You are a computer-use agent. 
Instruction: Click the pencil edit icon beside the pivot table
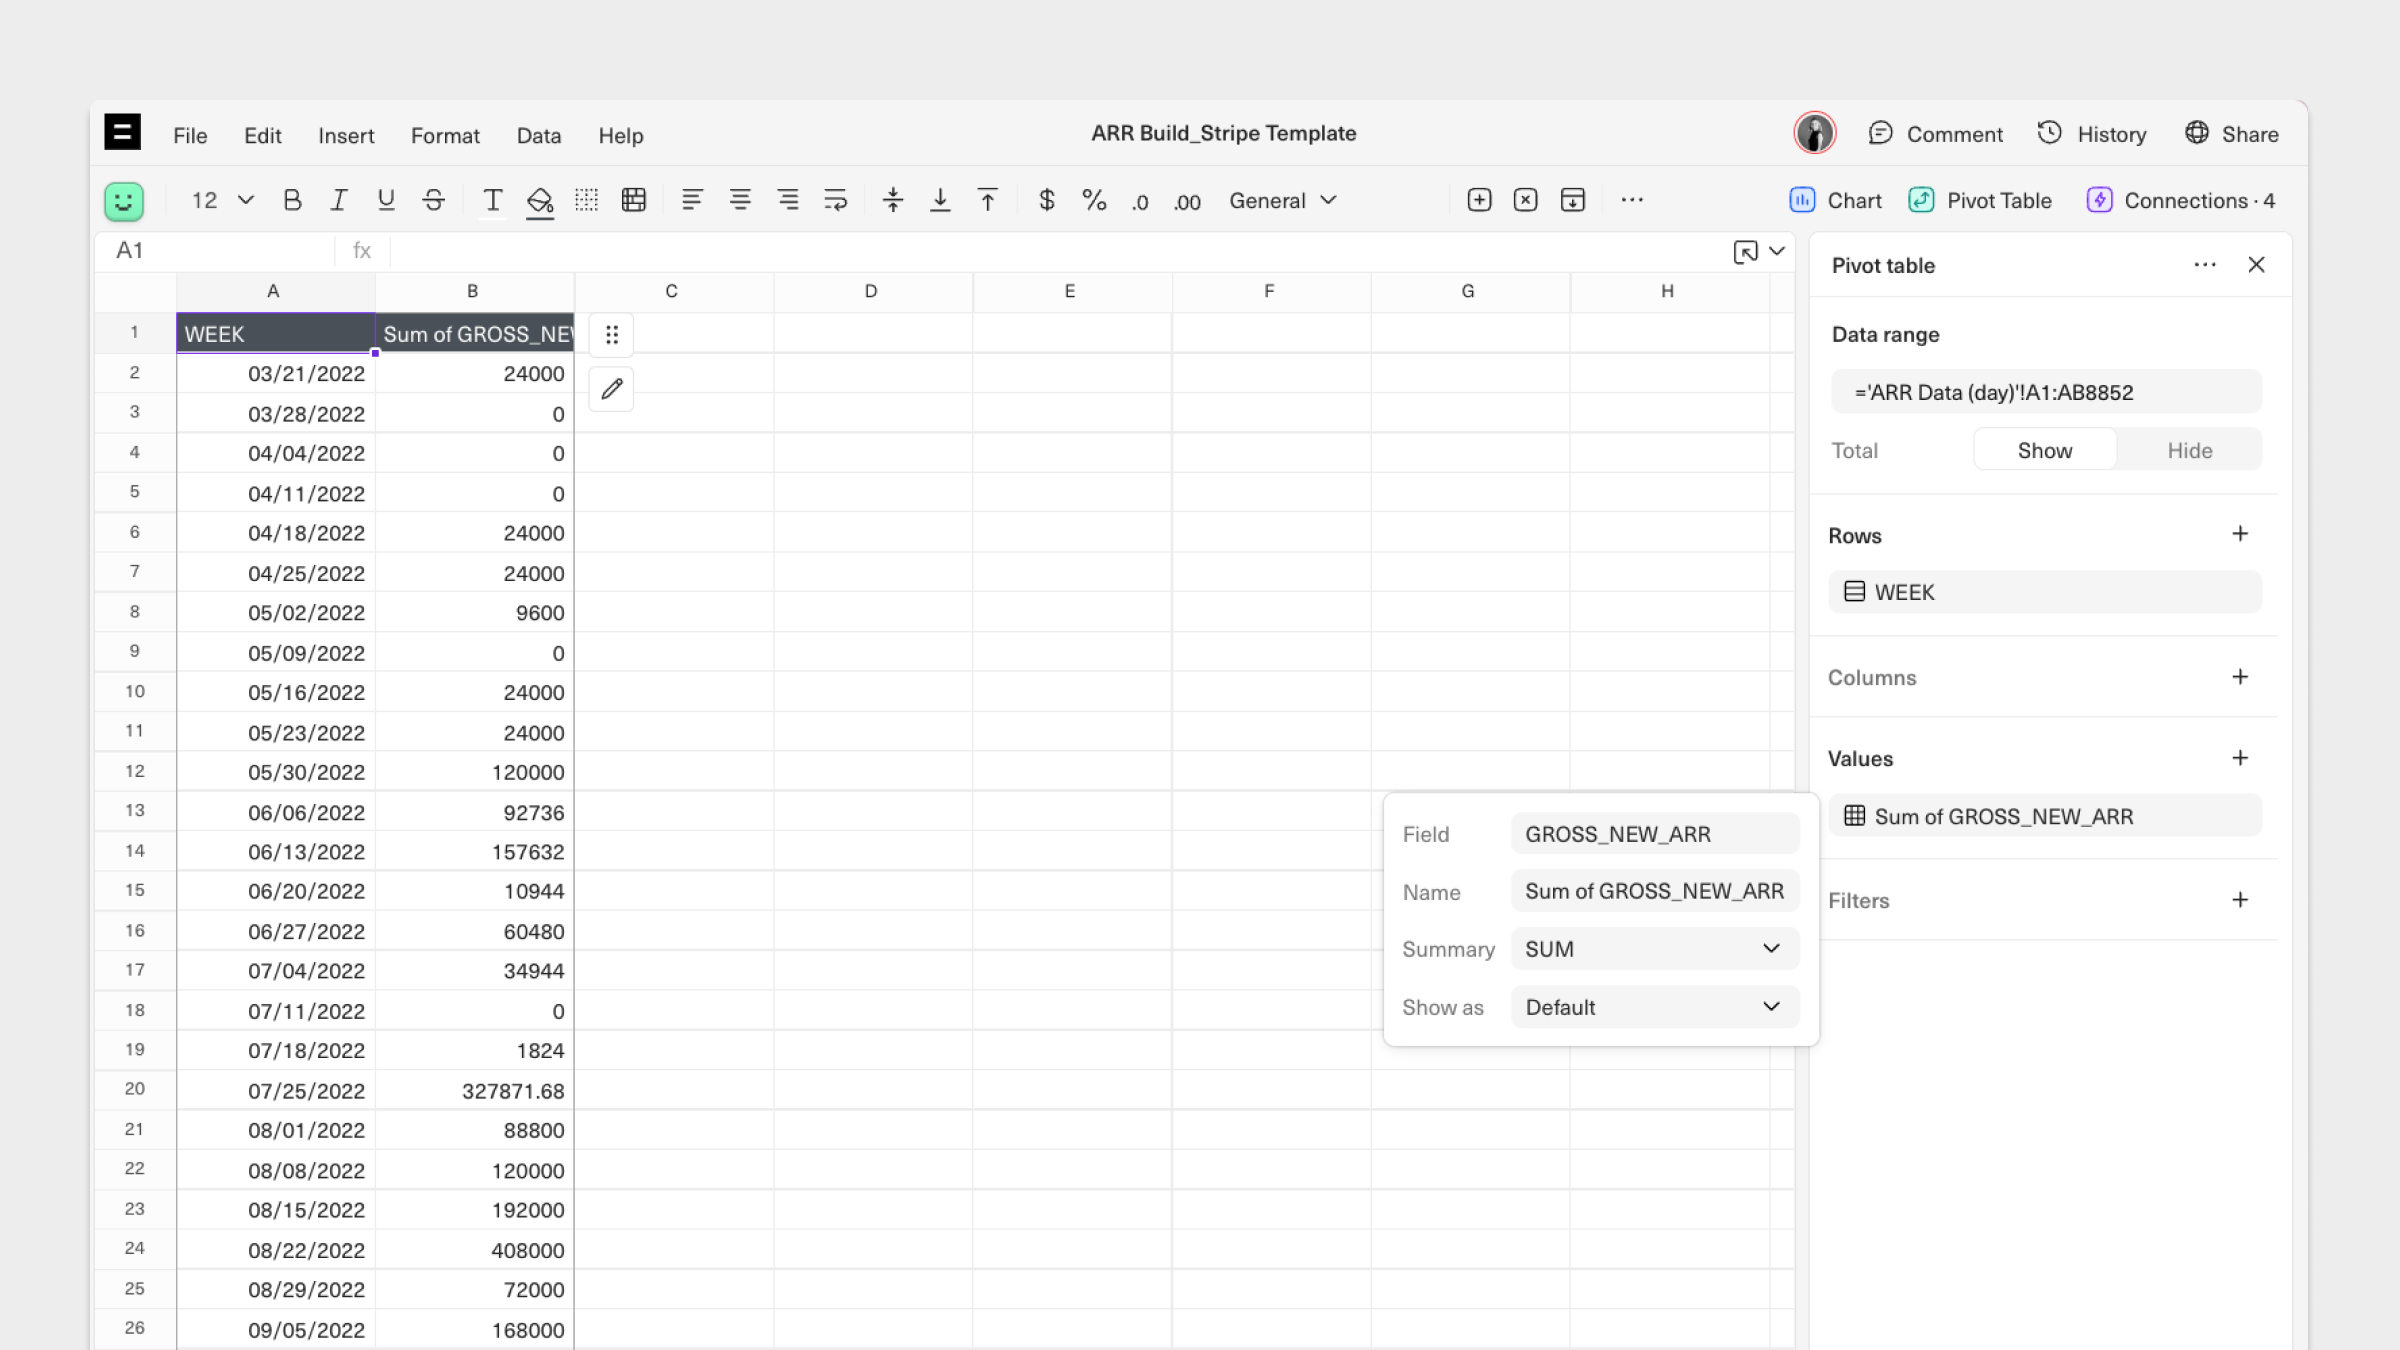click(612, 388)
